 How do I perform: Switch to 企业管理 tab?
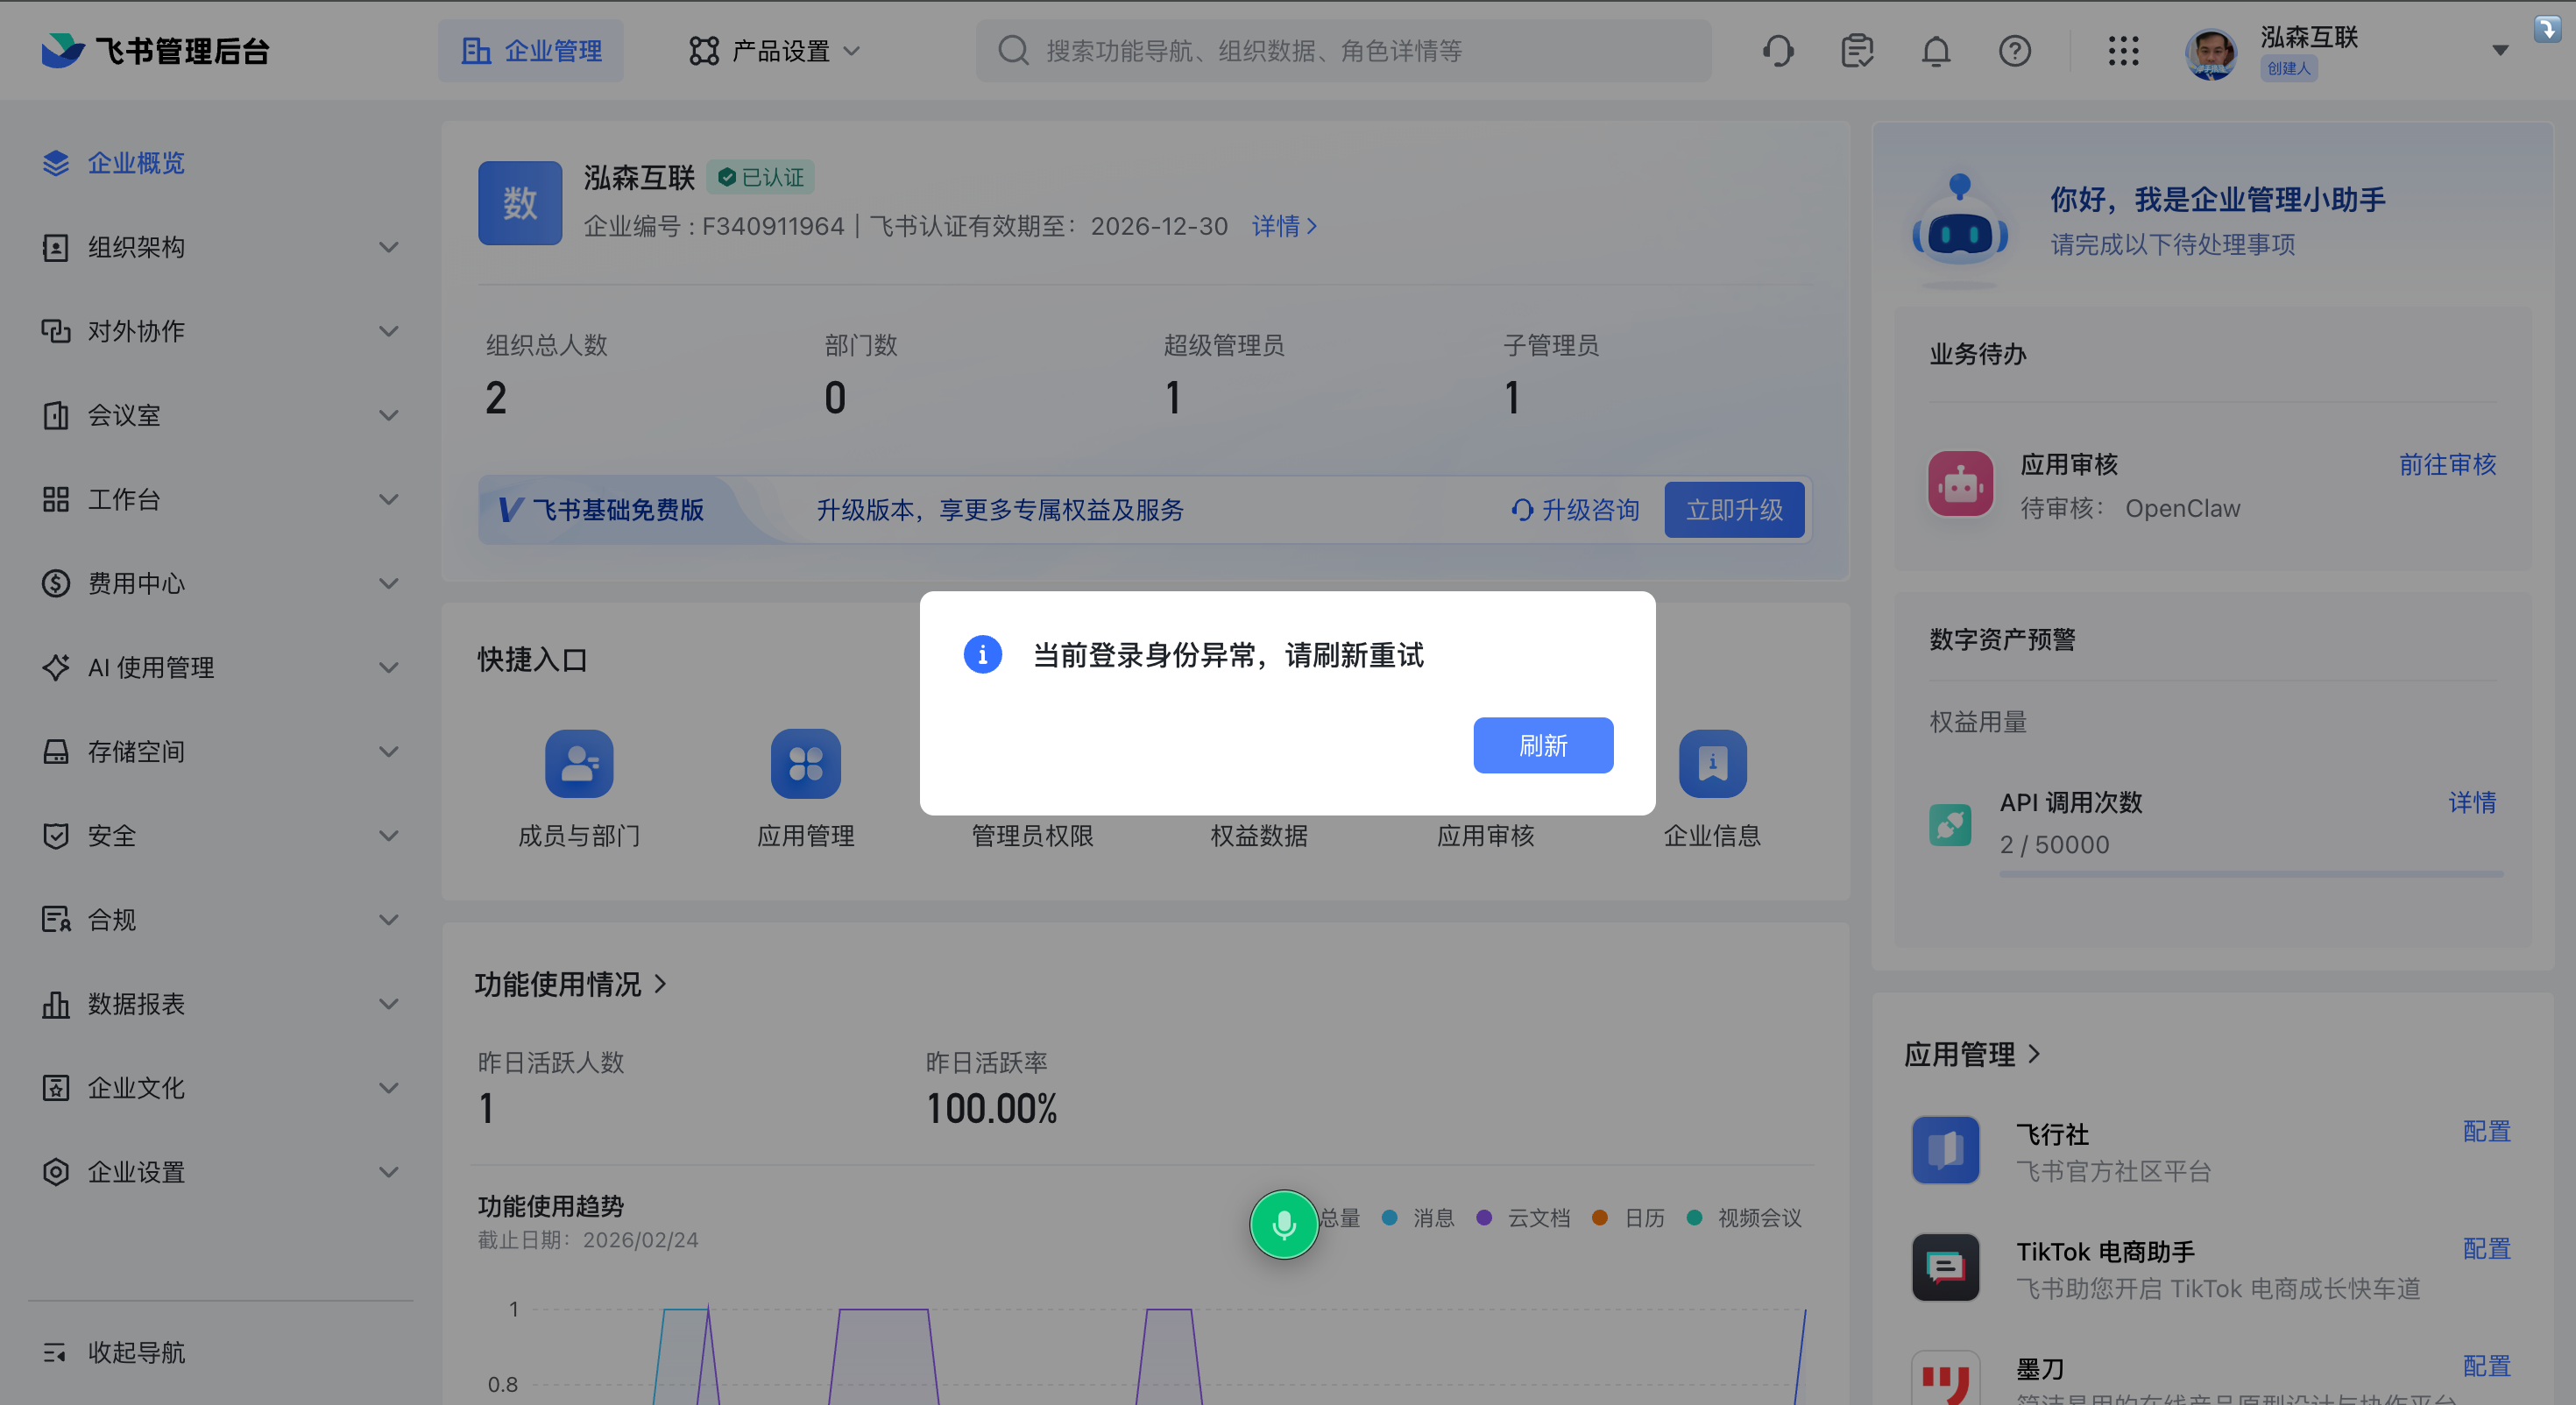pyautogui.click(x=531, y=51)
